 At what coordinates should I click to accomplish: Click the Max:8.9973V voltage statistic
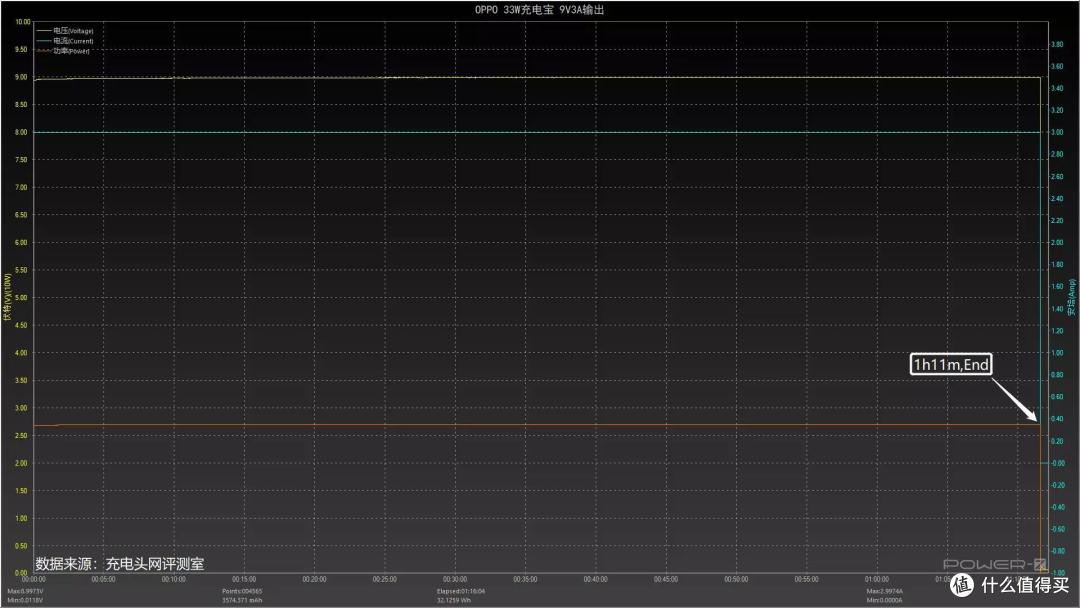[25, 591]
